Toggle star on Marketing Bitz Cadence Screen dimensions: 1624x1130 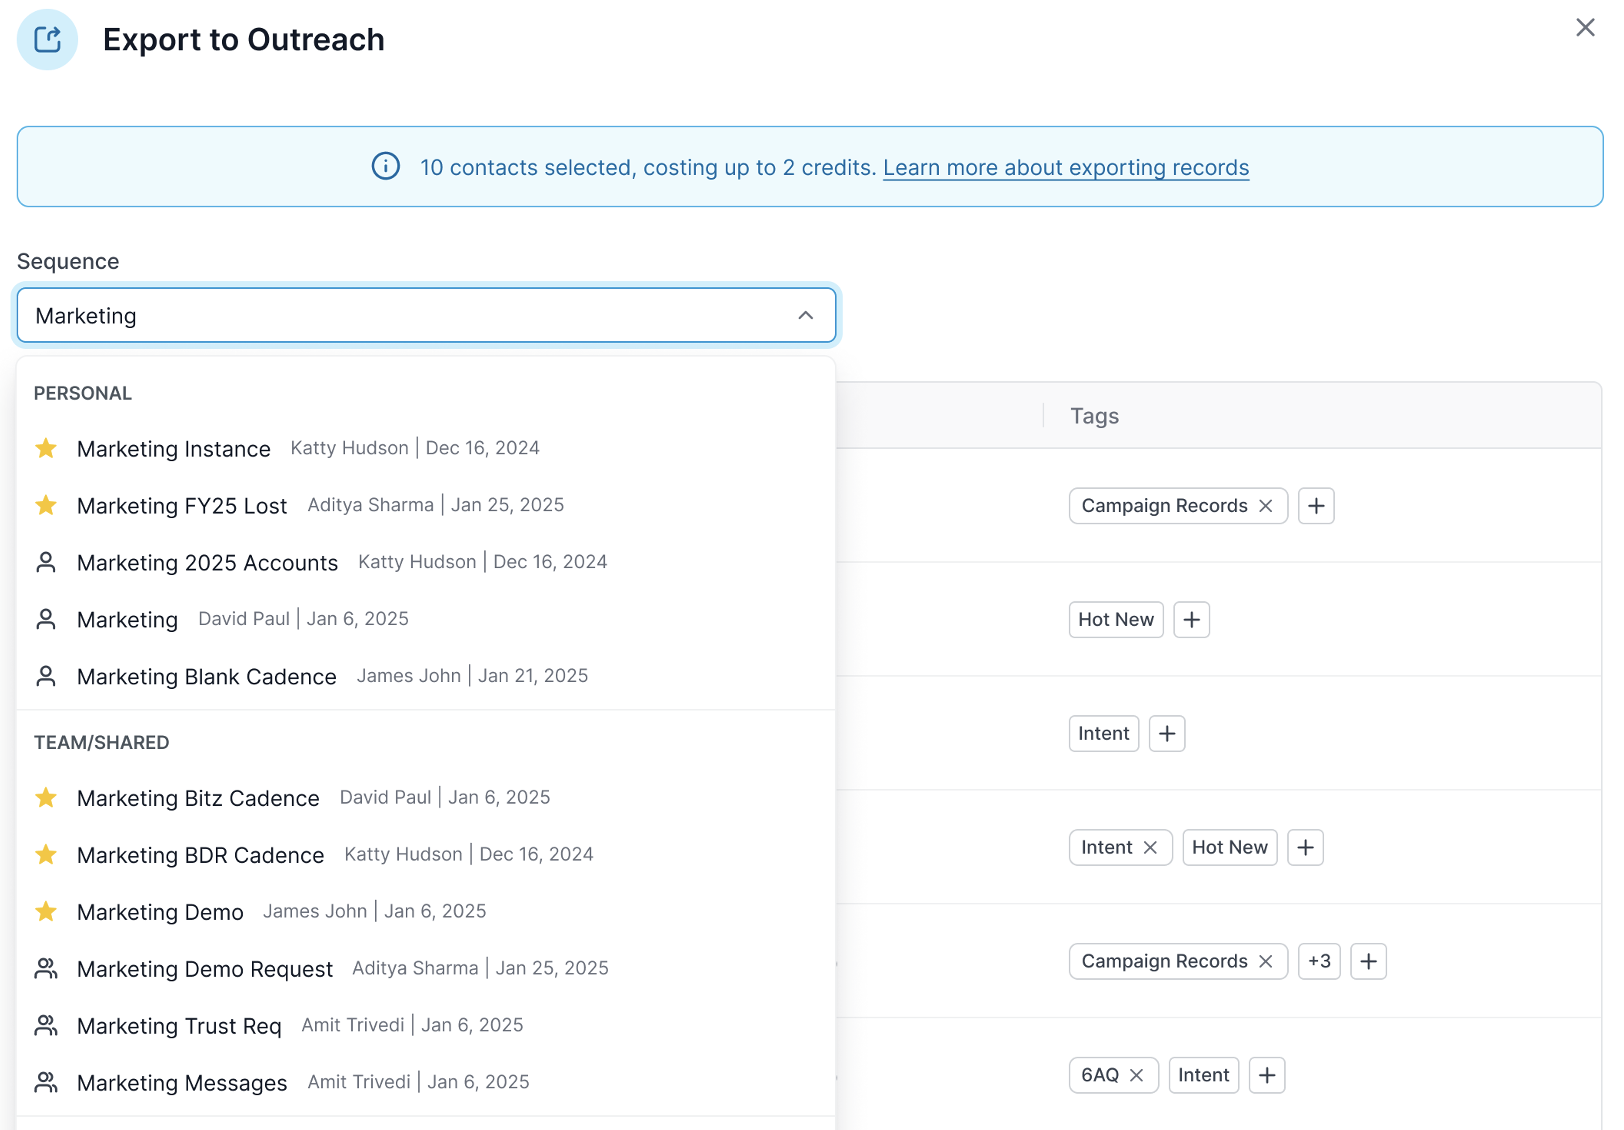46,797
